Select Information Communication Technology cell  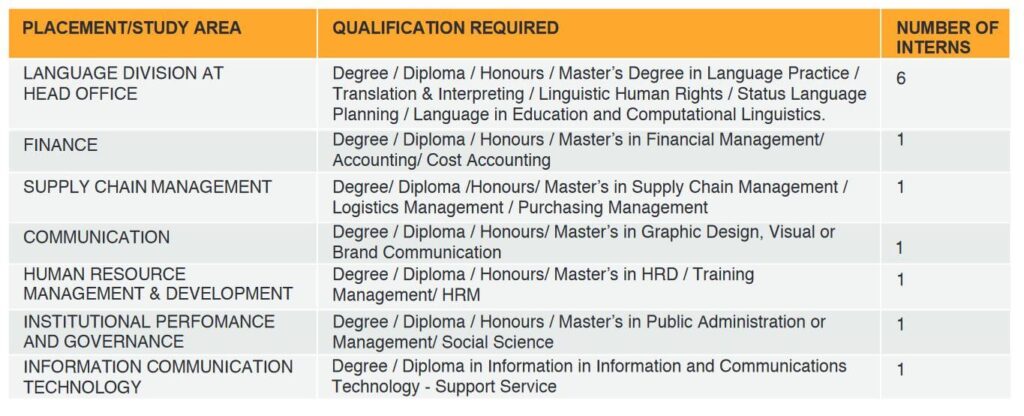(157, 376)
